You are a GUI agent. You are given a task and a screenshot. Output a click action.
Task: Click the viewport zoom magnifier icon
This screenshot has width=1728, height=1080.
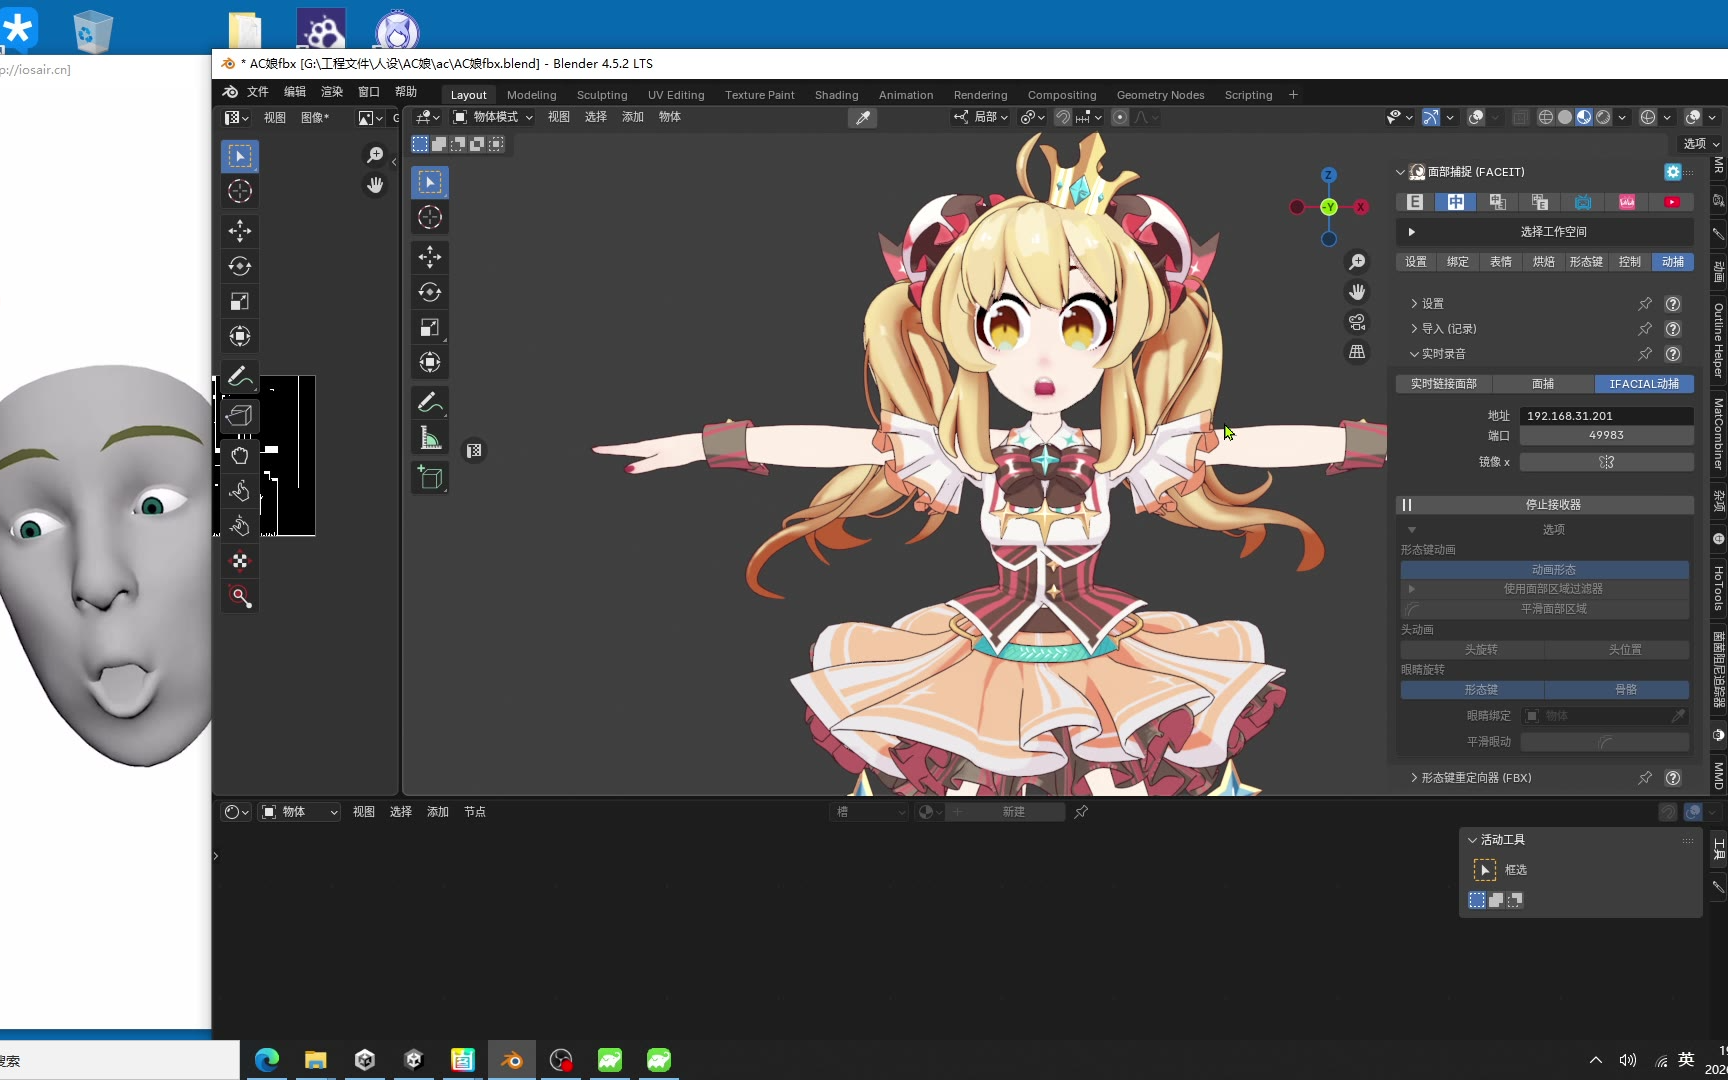(1357, 262)
